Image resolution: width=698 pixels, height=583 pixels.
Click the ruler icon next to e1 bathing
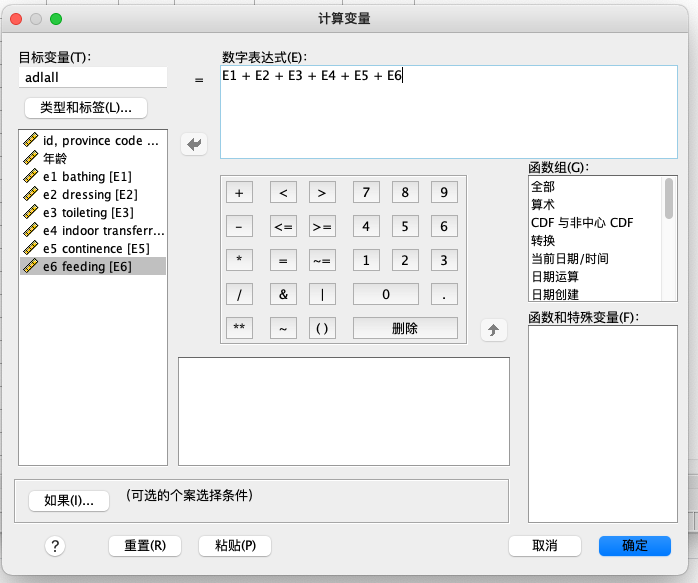coord(30,176)
